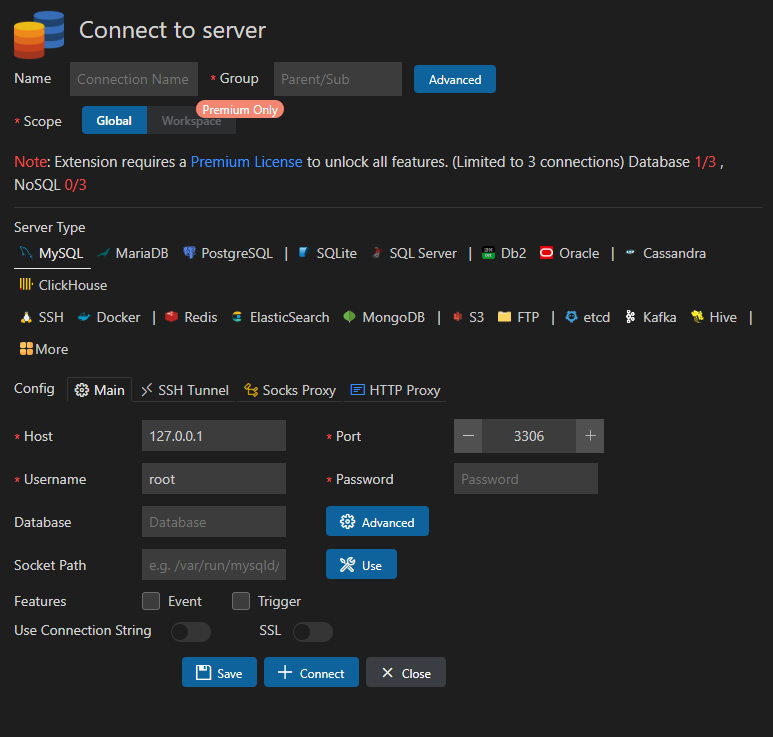Select the Workspace scope option

(191, 120)
